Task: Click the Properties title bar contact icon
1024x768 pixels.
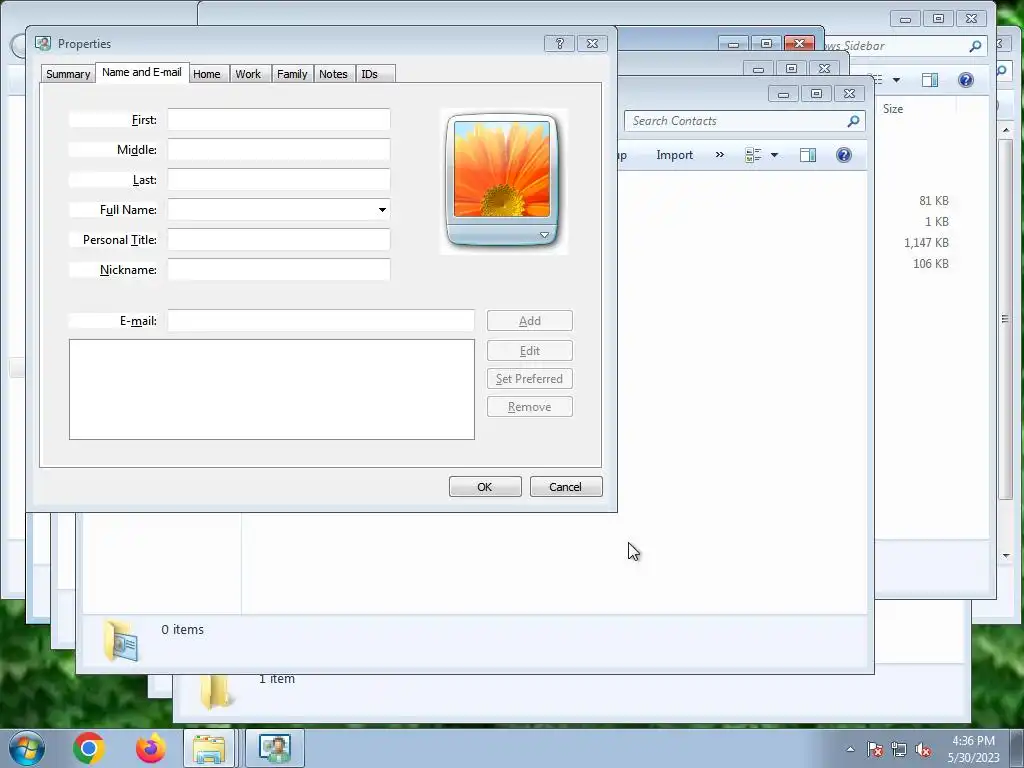Action: pyautogui.click(x=43, y=44)
